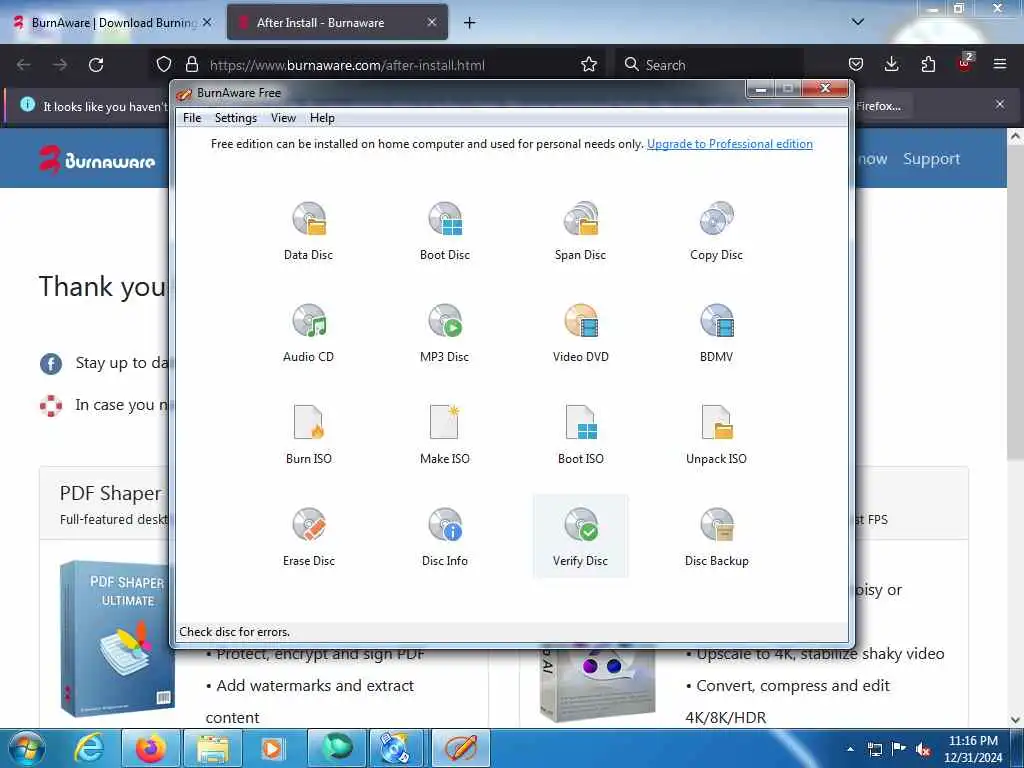1024x768 pixels.
Task: Open the Firefox extensions menu
Action: (x=928, y=65)
